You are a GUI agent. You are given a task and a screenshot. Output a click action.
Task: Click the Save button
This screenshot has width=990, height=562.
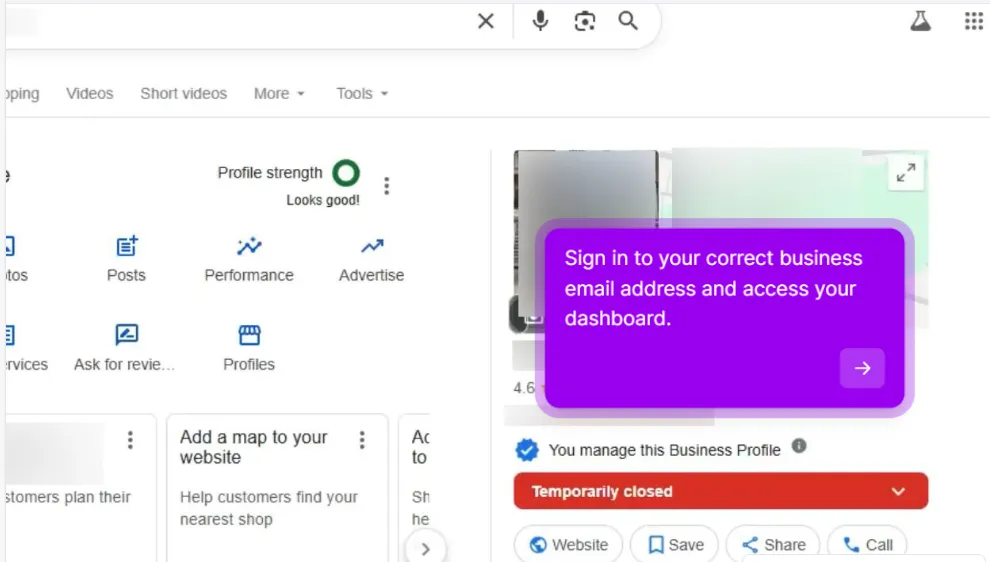pos(674,544)
